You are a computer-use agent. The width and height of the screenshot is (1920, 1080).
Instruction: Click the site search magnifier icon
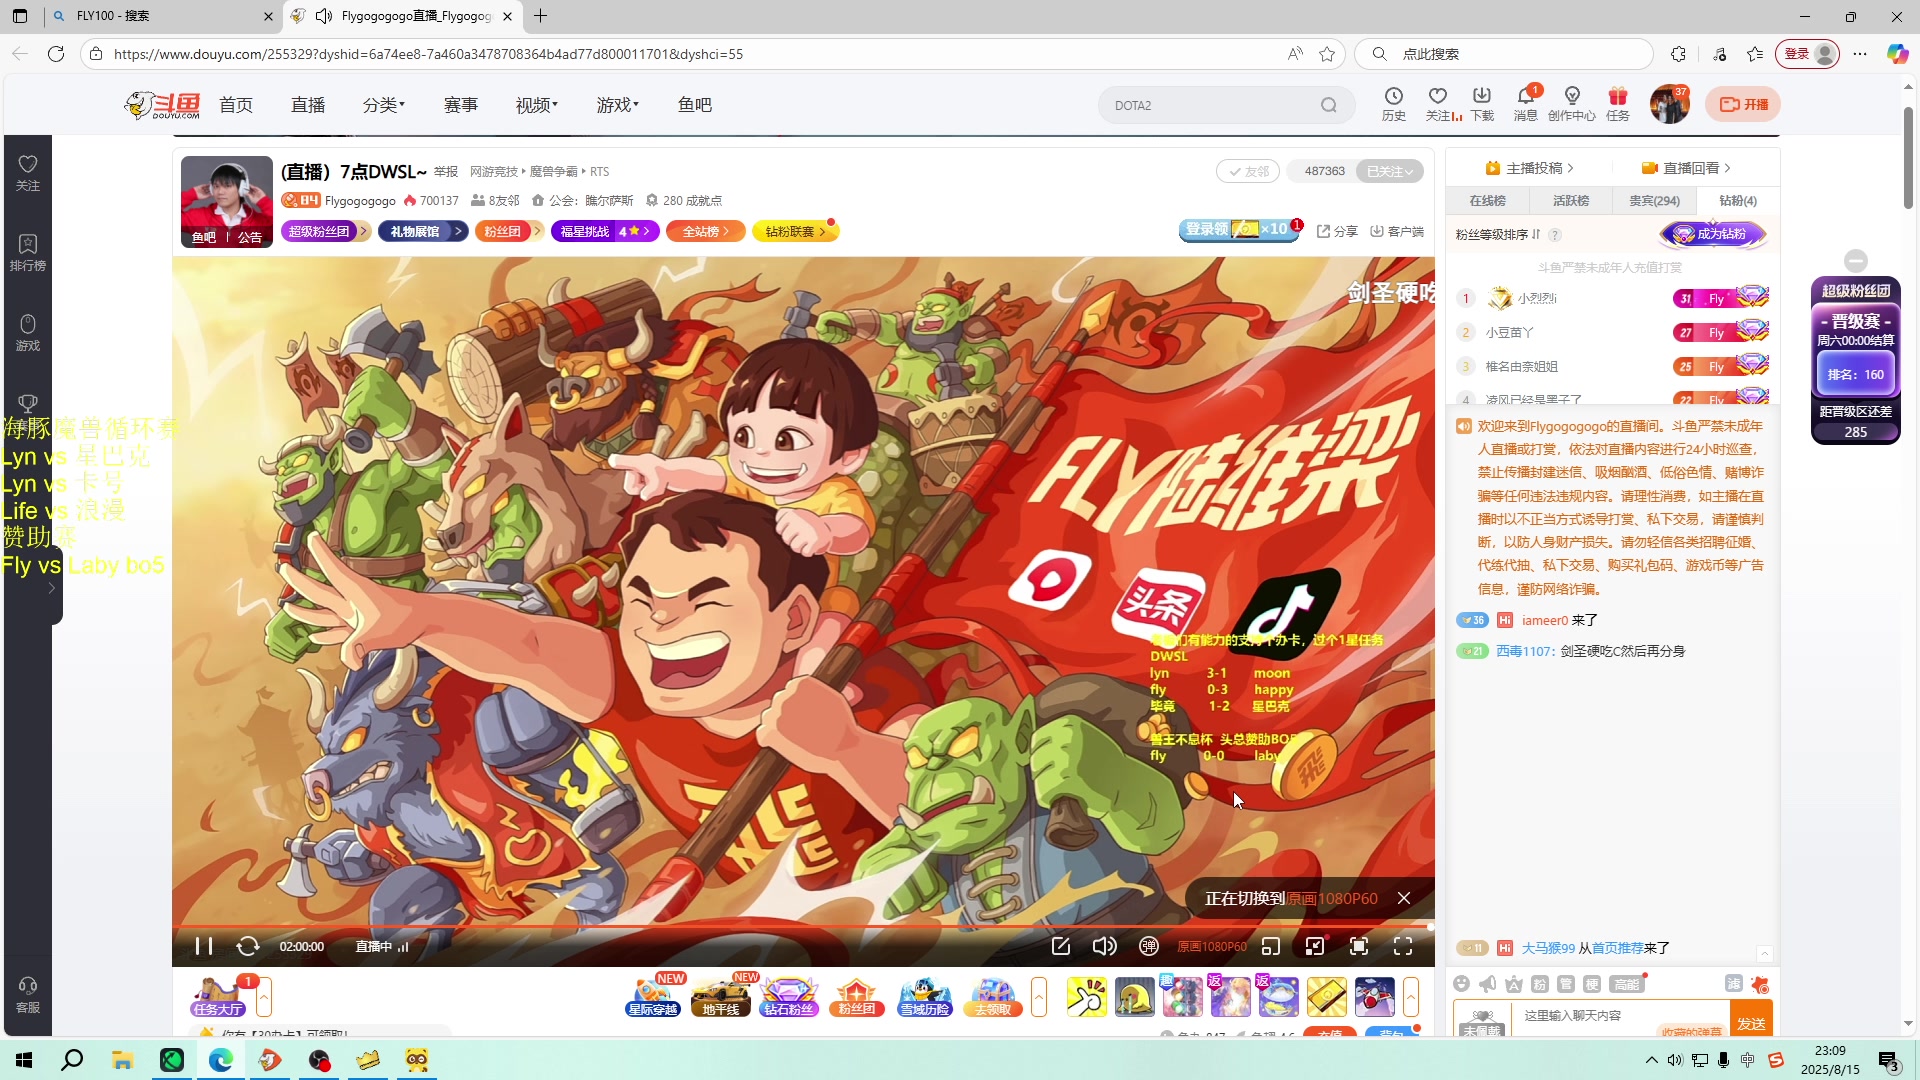click(x=1329, y=105)
